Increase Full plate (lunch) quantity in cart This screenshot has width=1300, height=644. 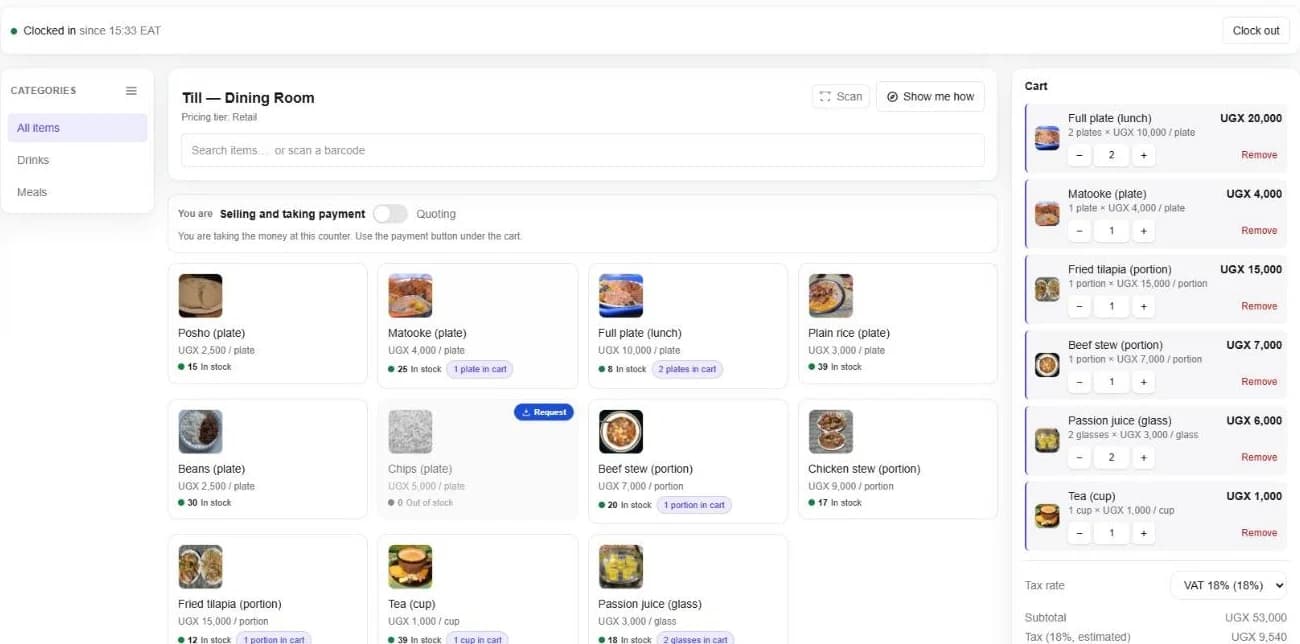pos(1143,155)
